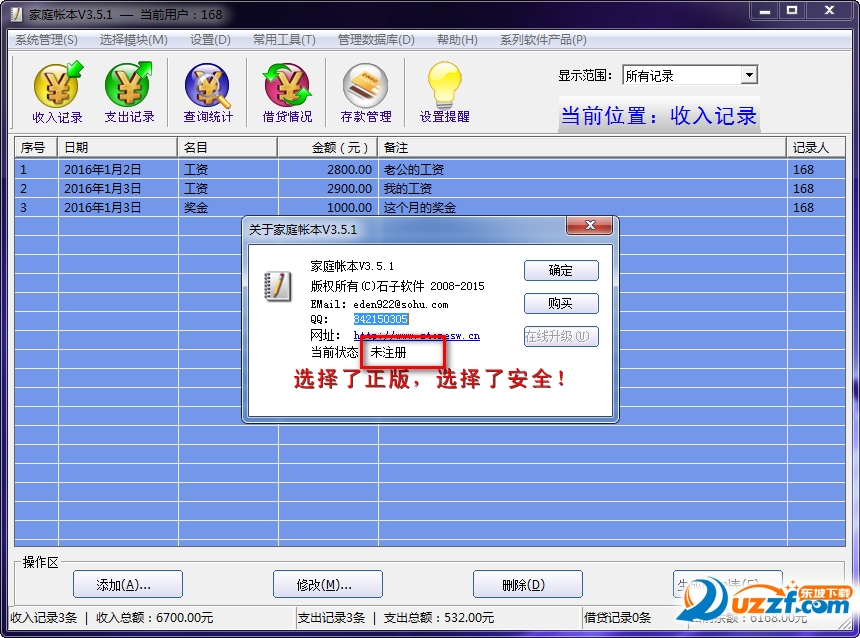Click the 记录人 column header

[x=816, y=148]
